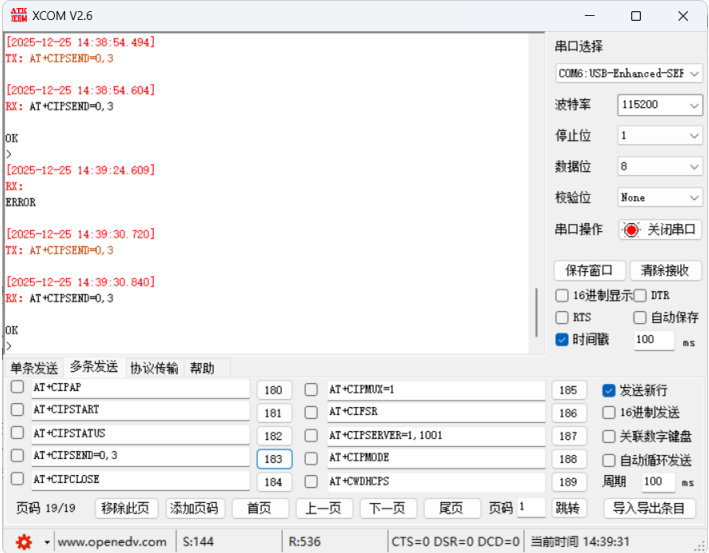Click send button 188 for AT+CIPMODE
This screenshot has width=709, height=553.
569,459
